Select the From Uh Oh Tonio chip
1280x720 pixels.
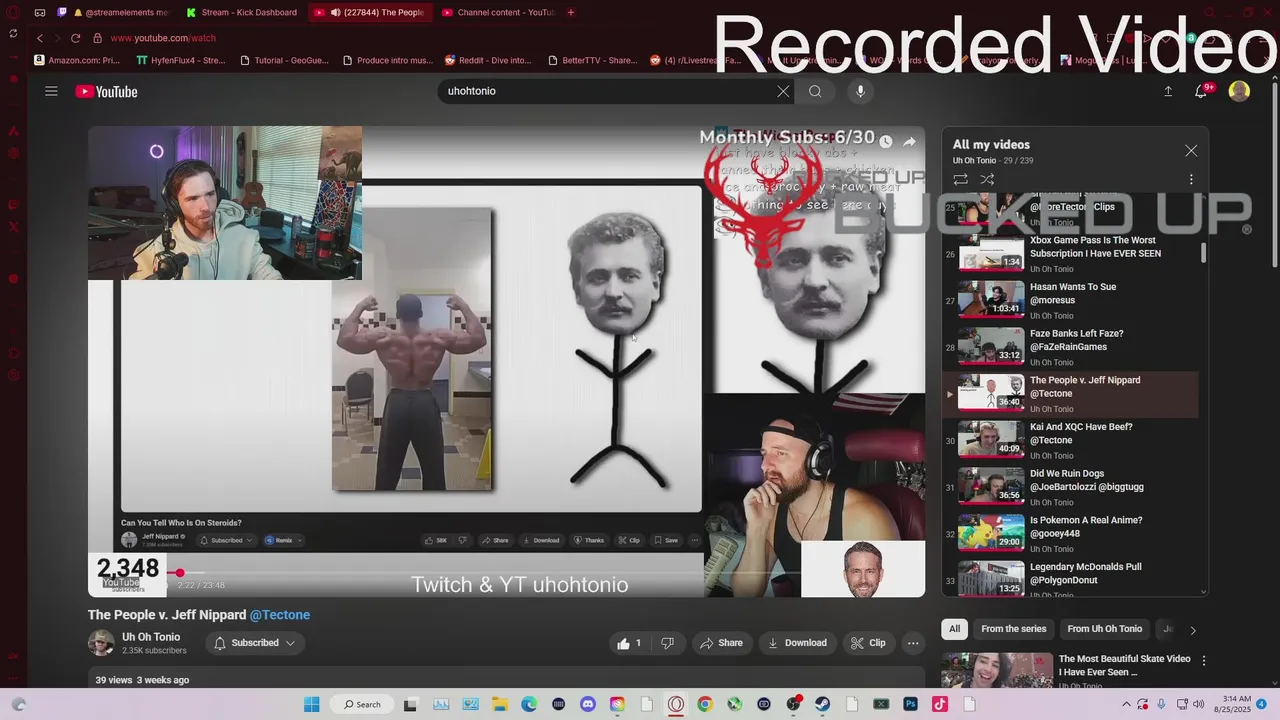[1104, 629]
